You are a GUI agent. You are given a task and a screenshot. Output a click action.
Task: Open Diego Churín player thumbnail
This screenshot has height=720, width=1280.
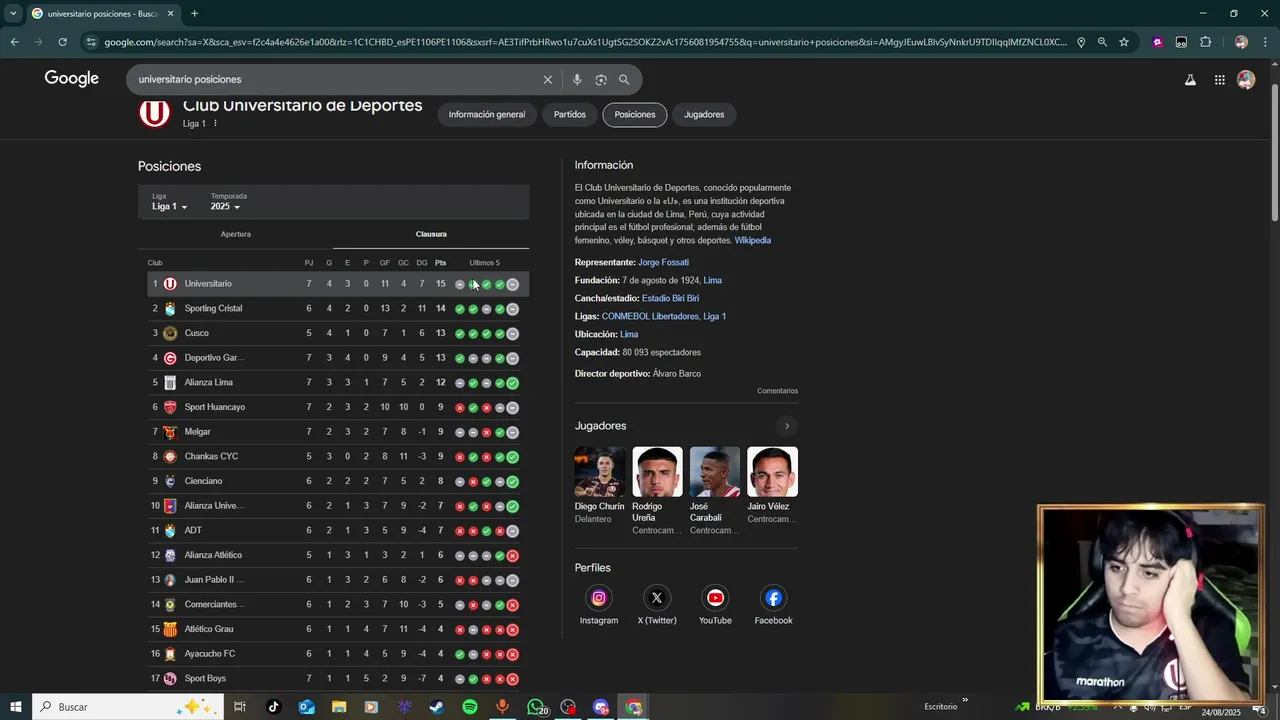pyautogui.click(x=600, y=472)
